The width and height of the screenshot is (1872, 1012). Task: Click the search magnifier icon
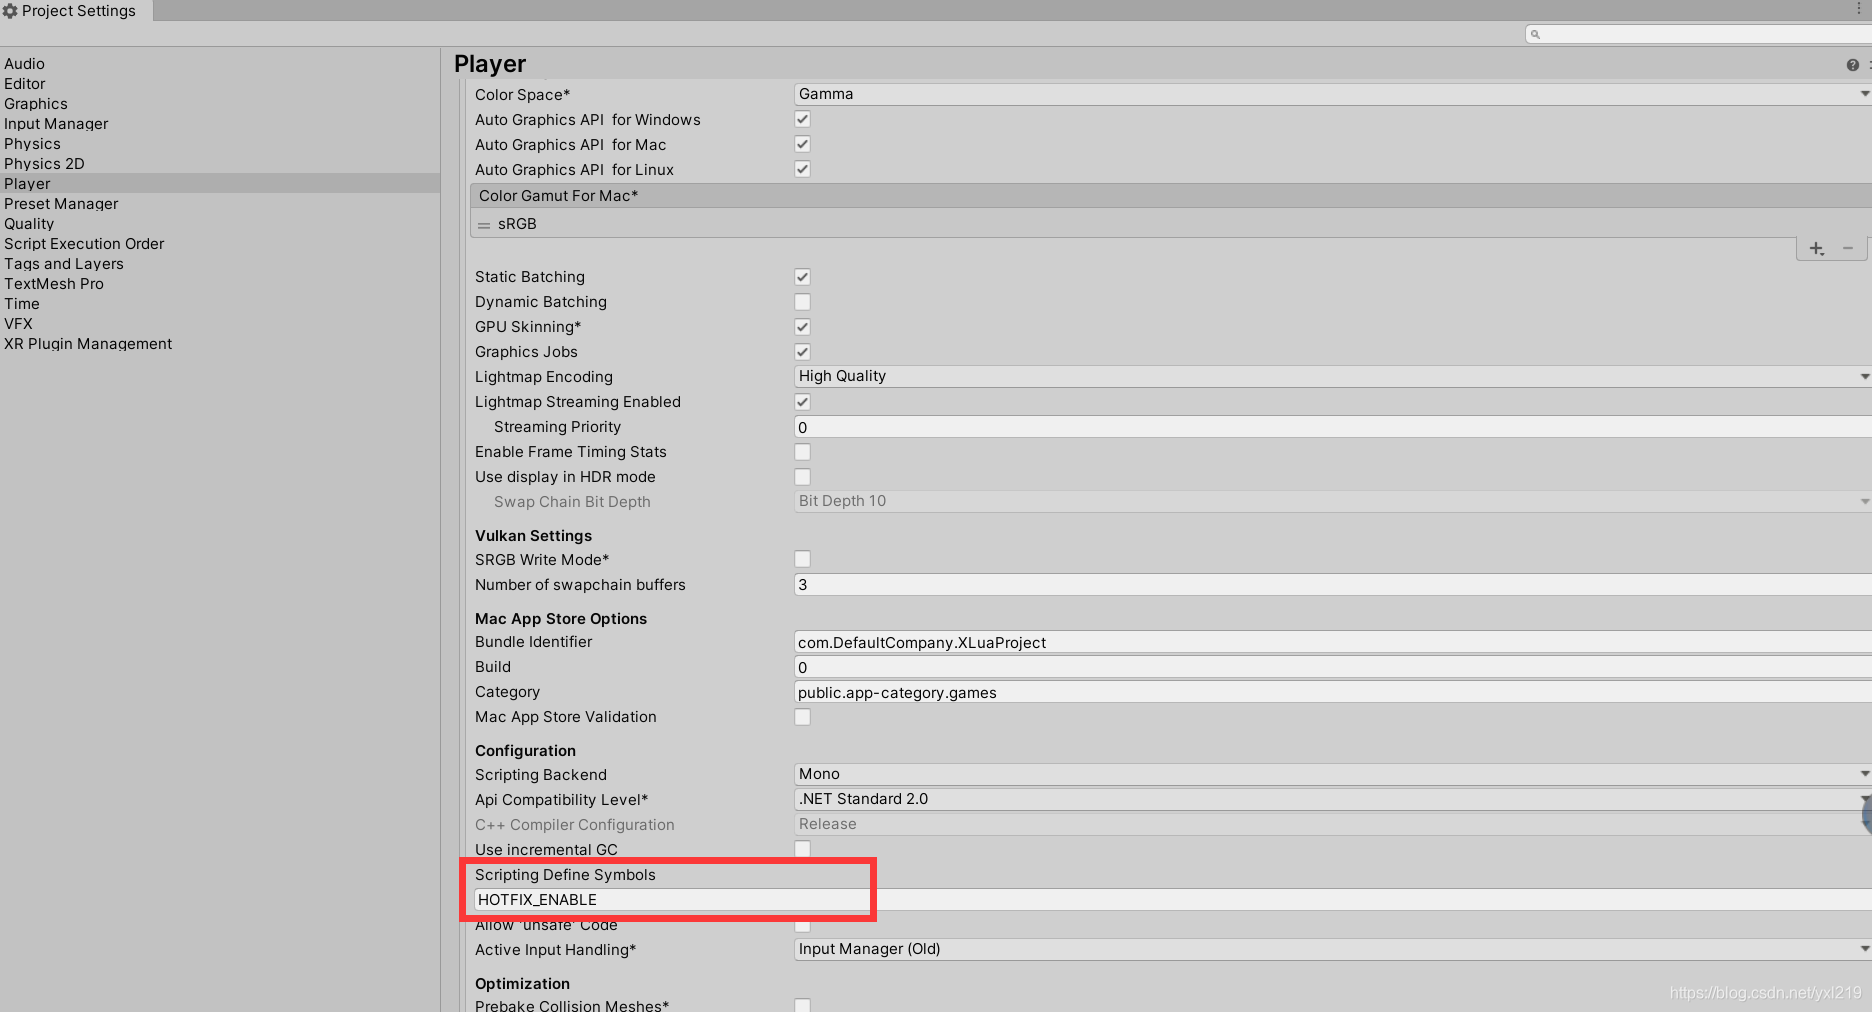click(1535, 35)
